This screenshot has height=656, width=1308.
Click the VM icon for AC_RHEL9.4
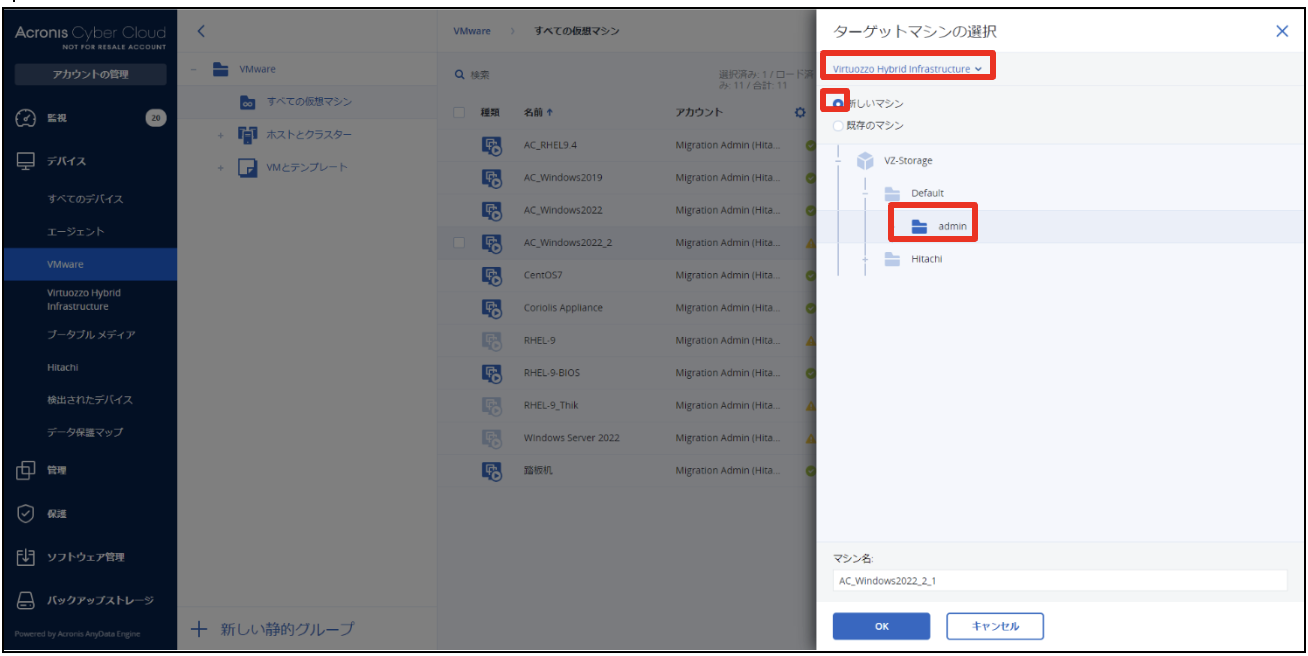492,145
